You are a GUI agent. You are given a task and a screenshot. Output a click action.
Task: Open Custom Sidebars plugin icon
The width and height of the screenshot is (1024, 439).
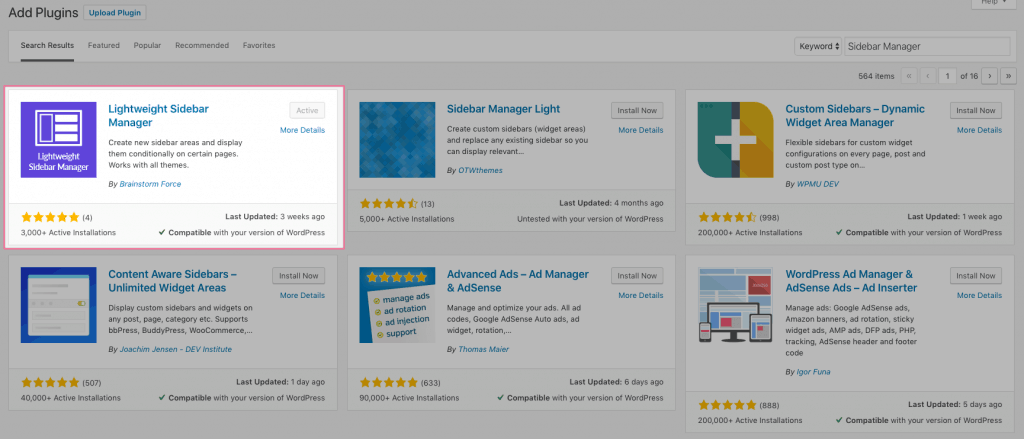tap(735, 139)
